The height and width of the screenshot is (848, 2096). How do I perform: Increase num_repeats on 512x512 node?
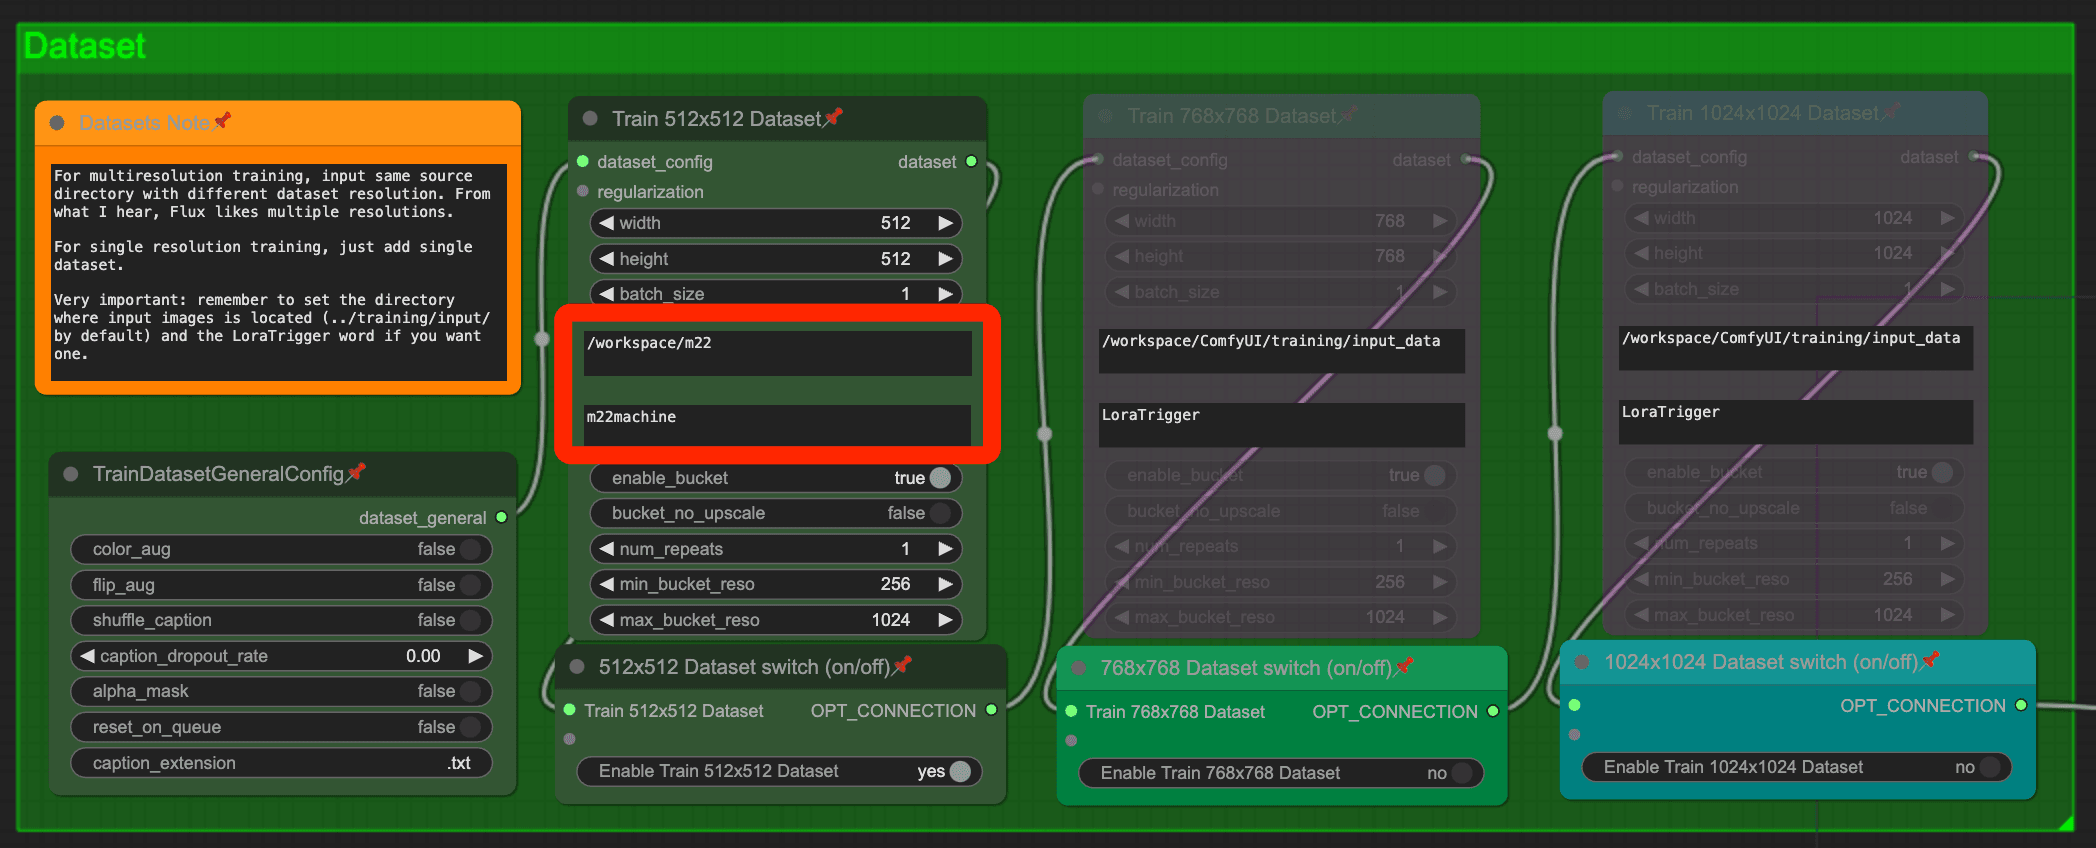click(x=945, y=549)
